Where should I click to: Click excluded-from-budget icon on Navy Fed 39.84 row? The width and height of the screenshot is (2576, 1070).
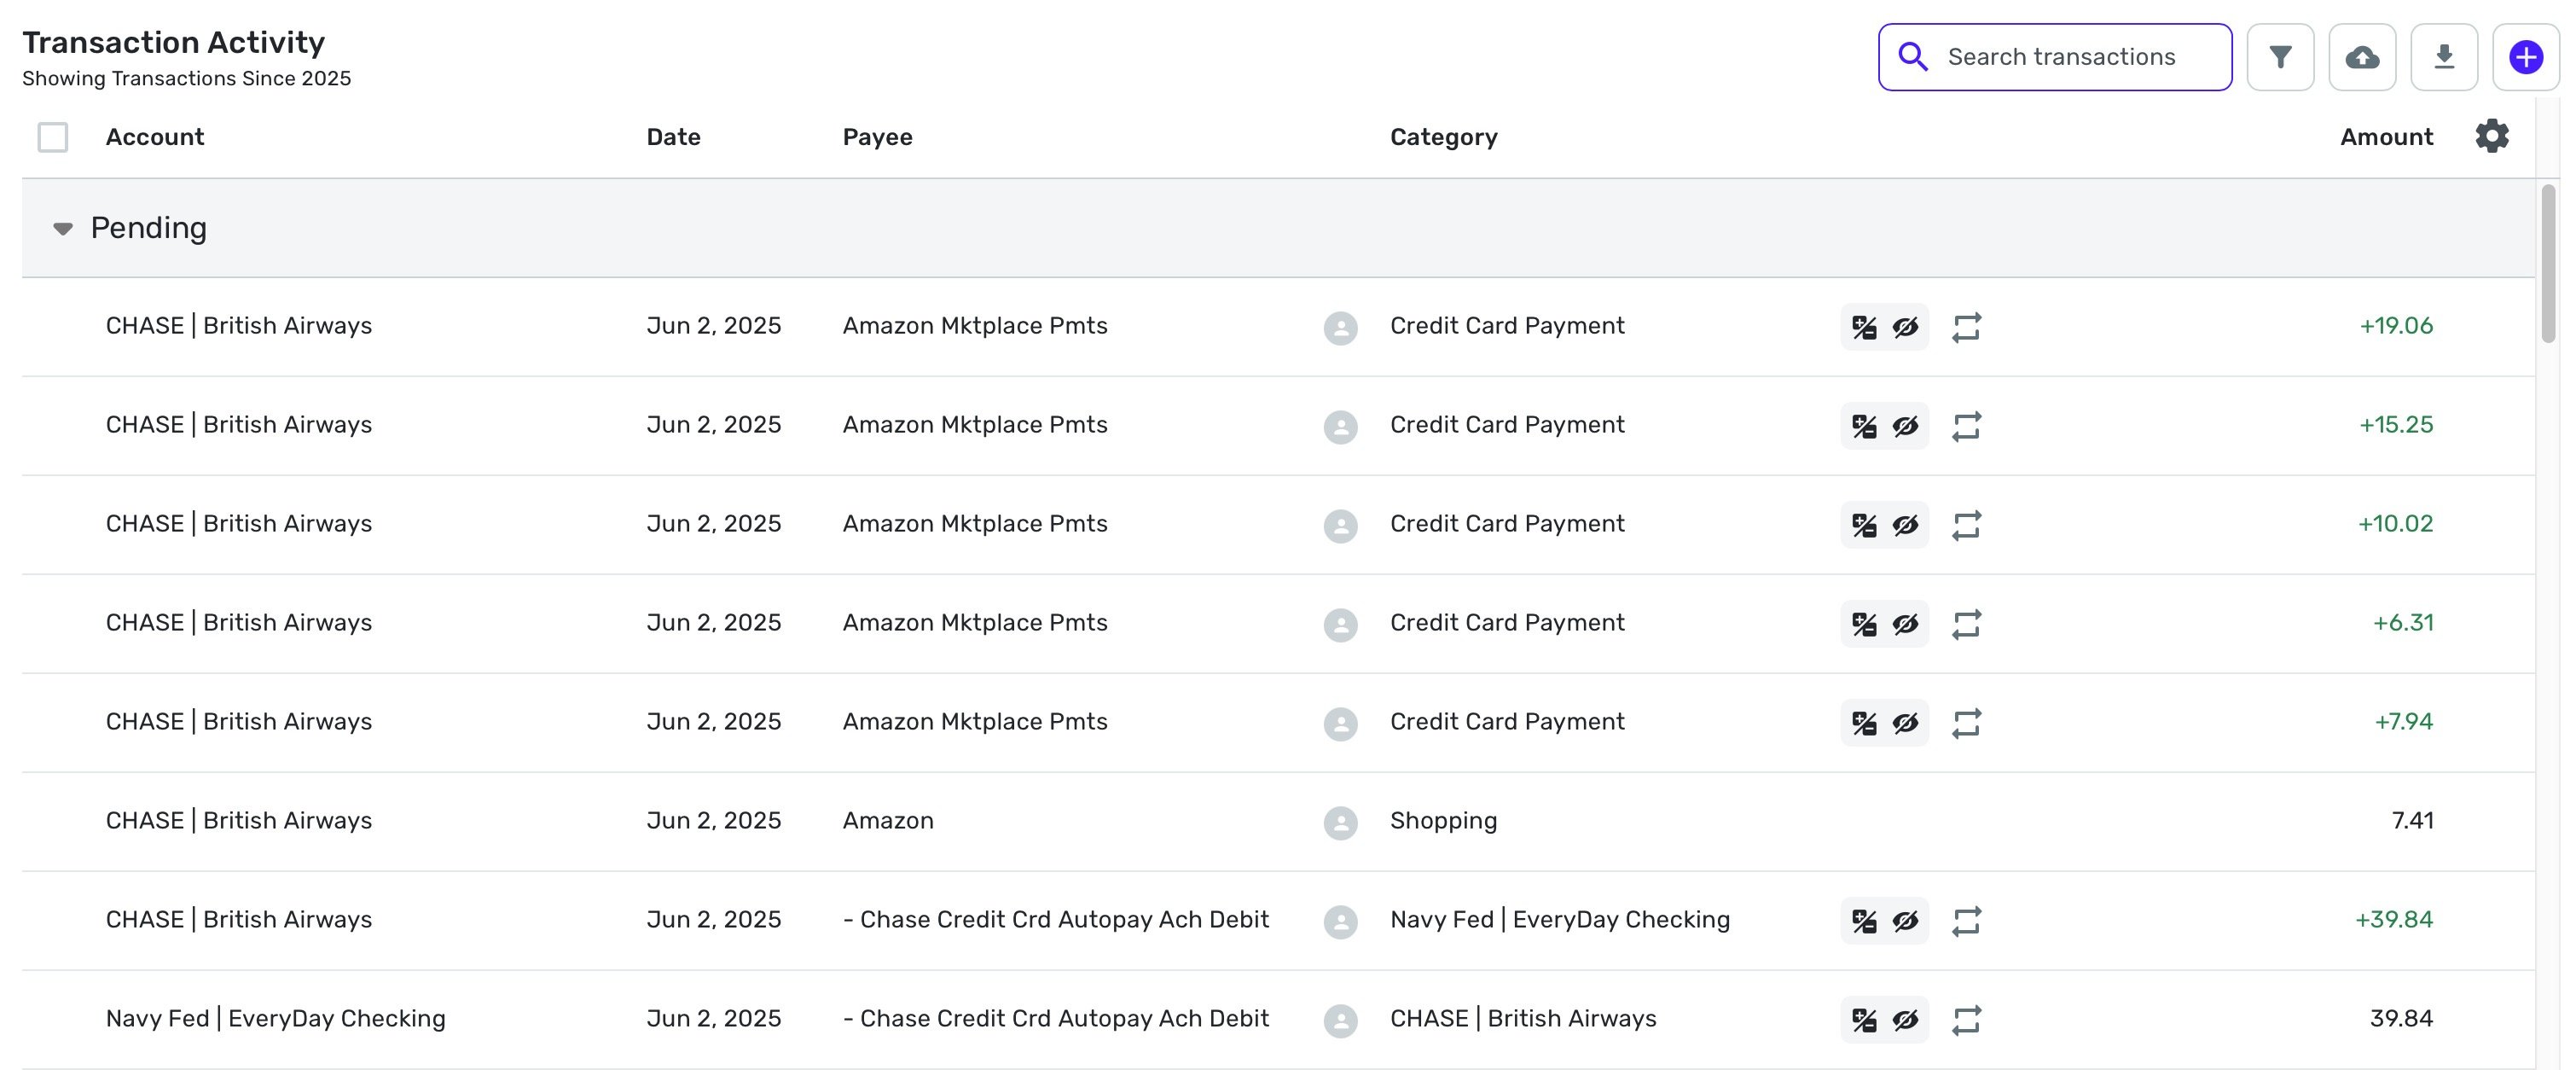[x=1864, y=1020]
